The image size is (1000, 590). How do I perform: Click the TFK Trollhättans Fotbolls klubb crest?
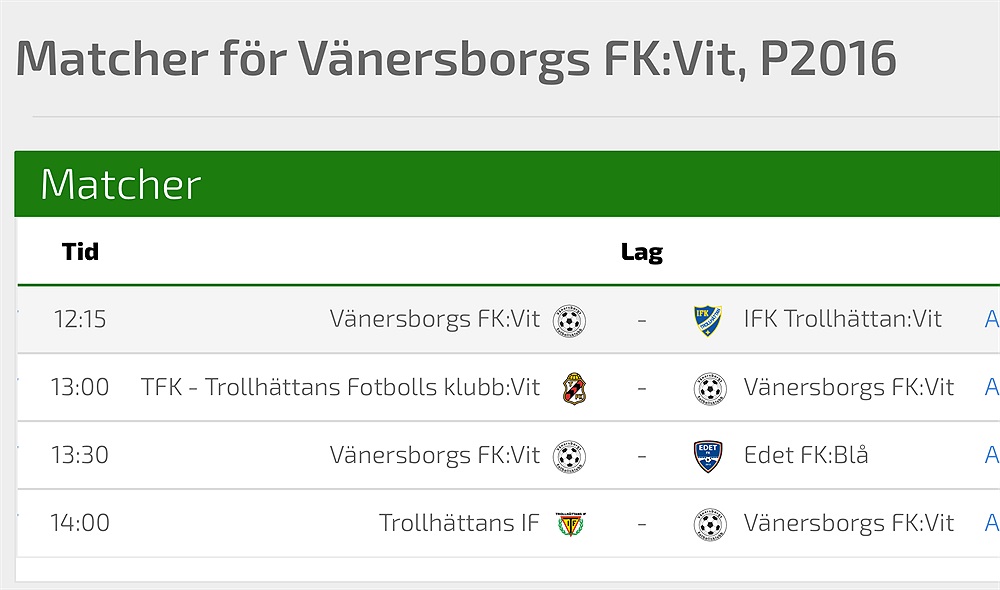pos(573,388)
